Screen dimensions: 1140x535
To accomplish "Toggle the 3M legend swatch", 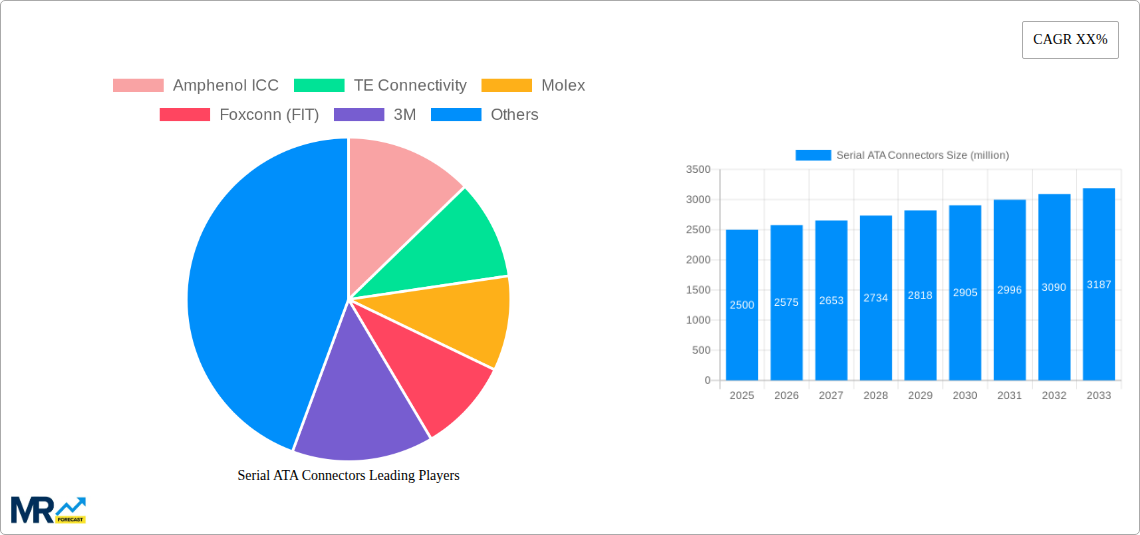I will pyautogui.click(x=359, y=115).
